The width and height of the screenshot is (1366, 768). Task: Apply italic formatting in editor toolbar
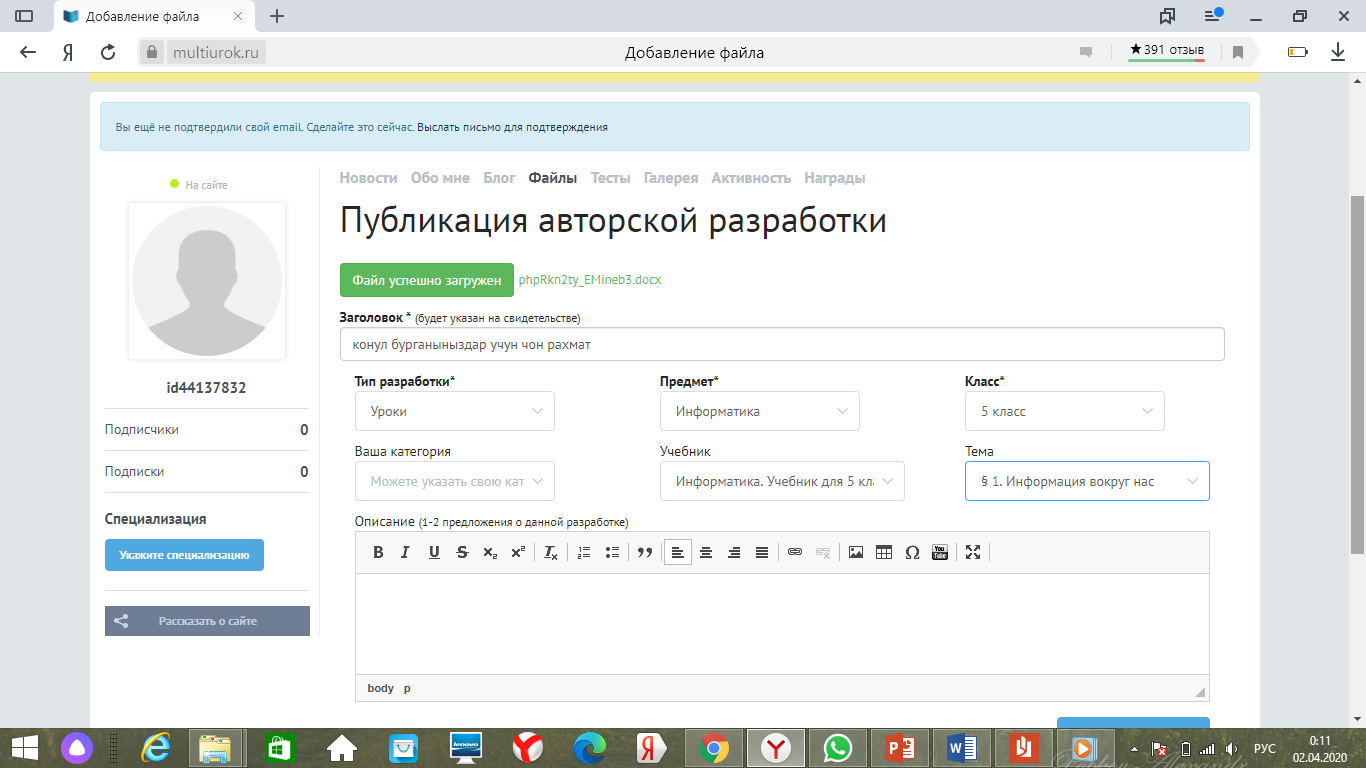coord(405,552)
